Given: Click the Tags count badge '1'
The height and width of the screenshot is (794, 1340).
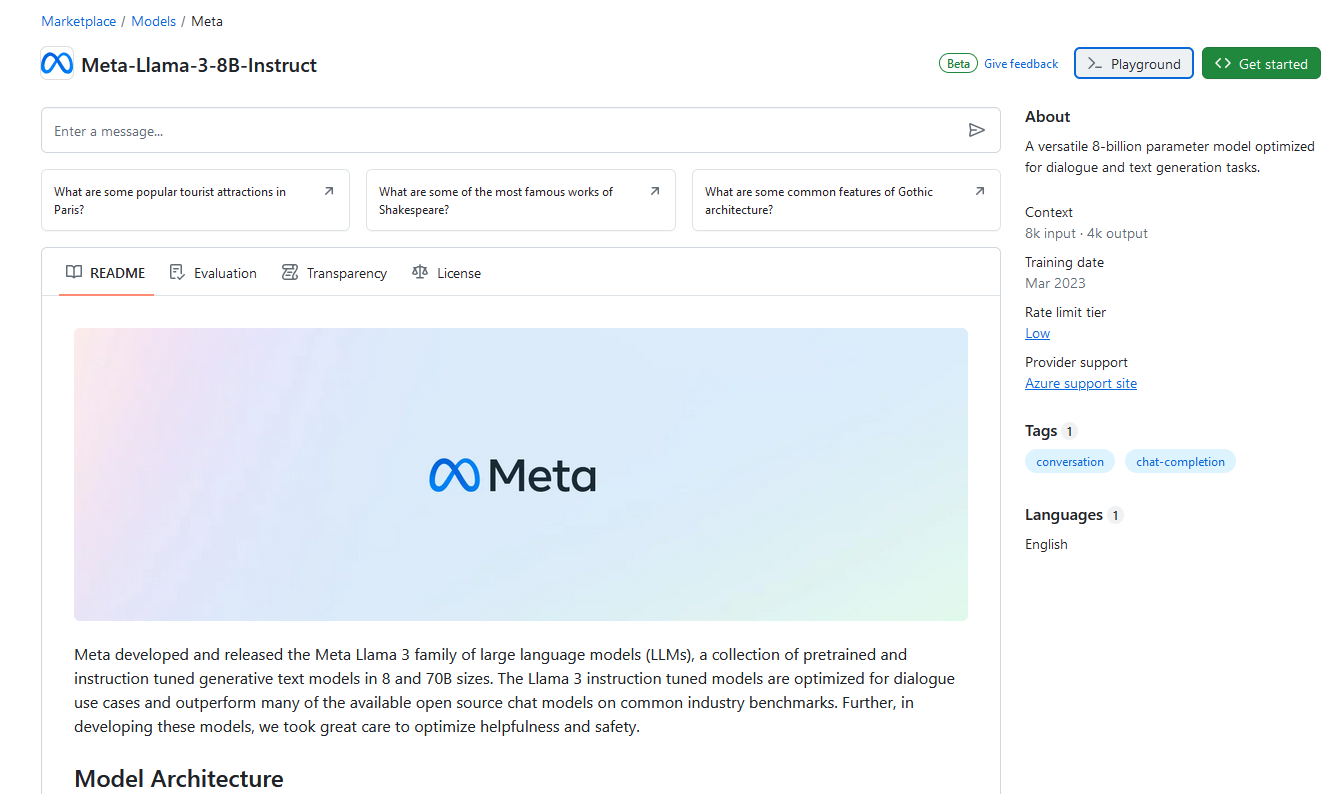Looking at the screenshot, I should click(1069, 431).
